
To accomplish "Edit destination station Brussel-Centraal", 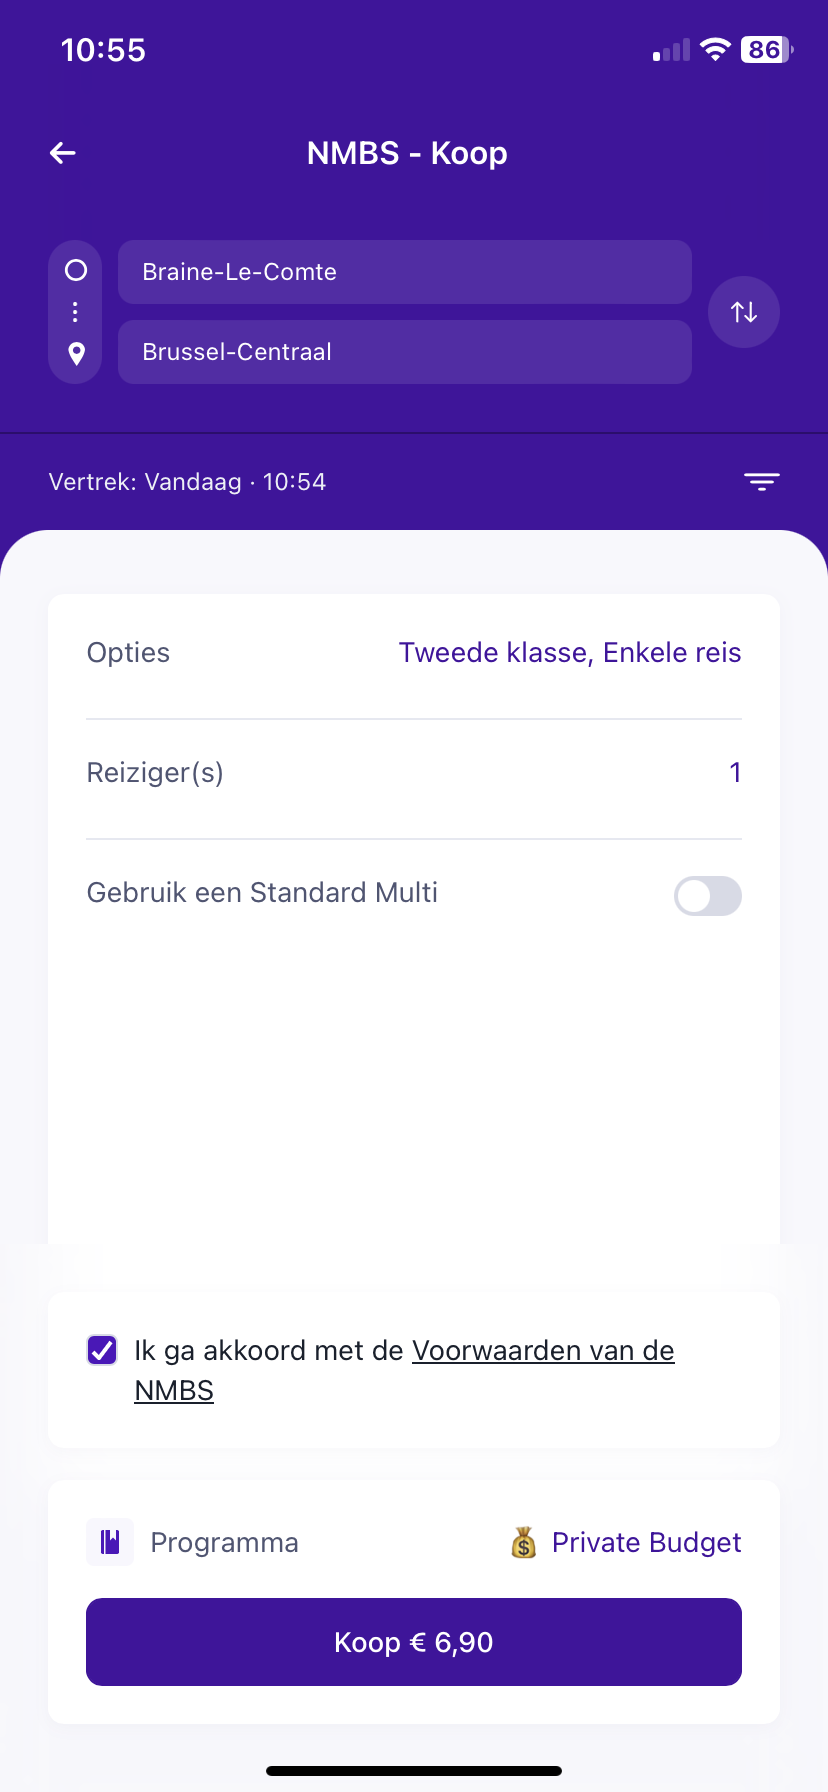I will click(x=404, y=352).
